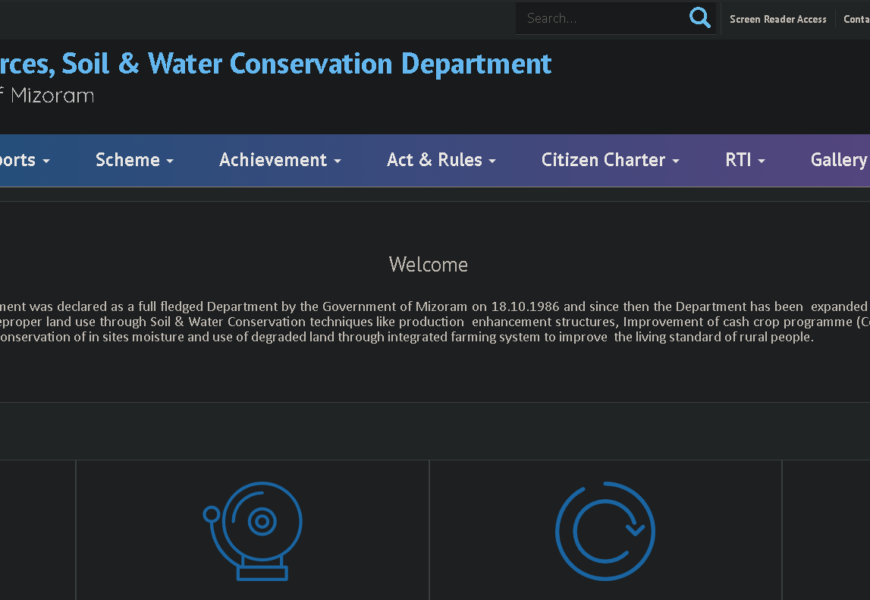Expand the Achievement menu
Image resolution: width=870 pixels, height=600 pixels.
[280, 160]
